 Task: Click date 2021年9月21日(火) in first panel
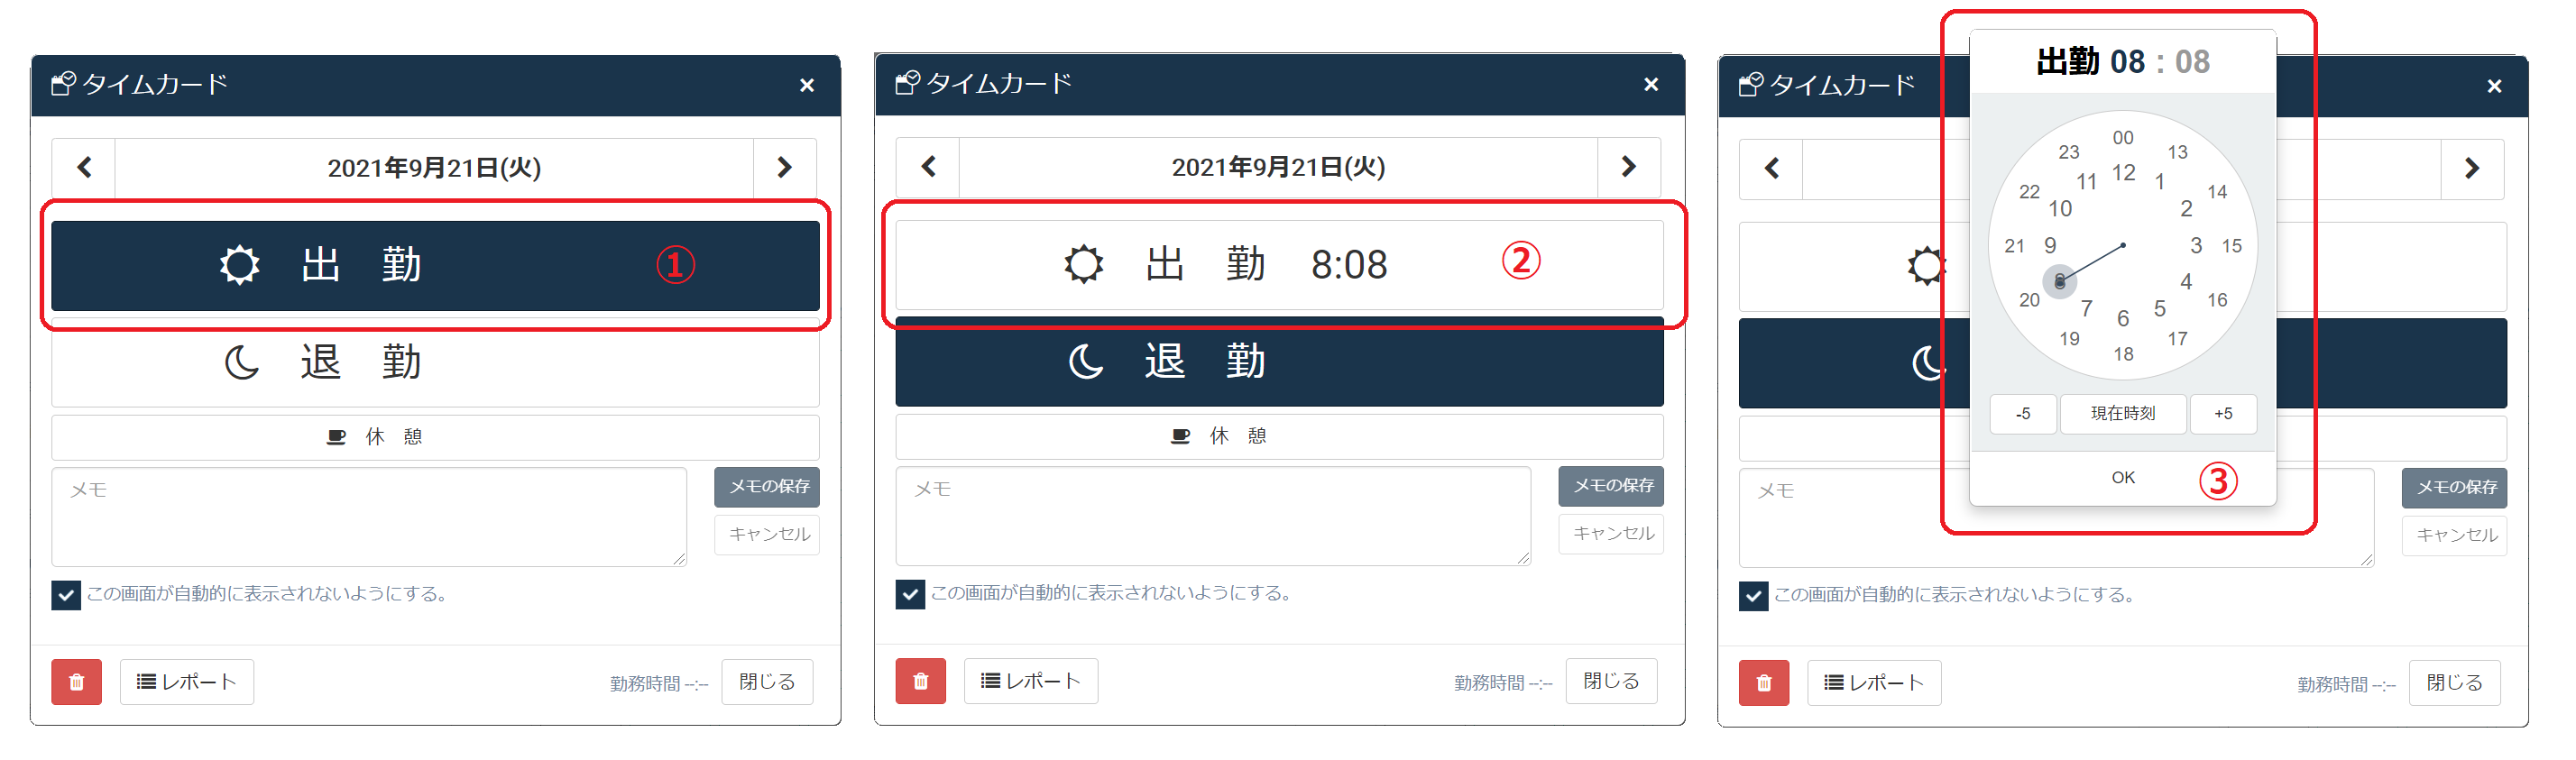pos(434,167)
